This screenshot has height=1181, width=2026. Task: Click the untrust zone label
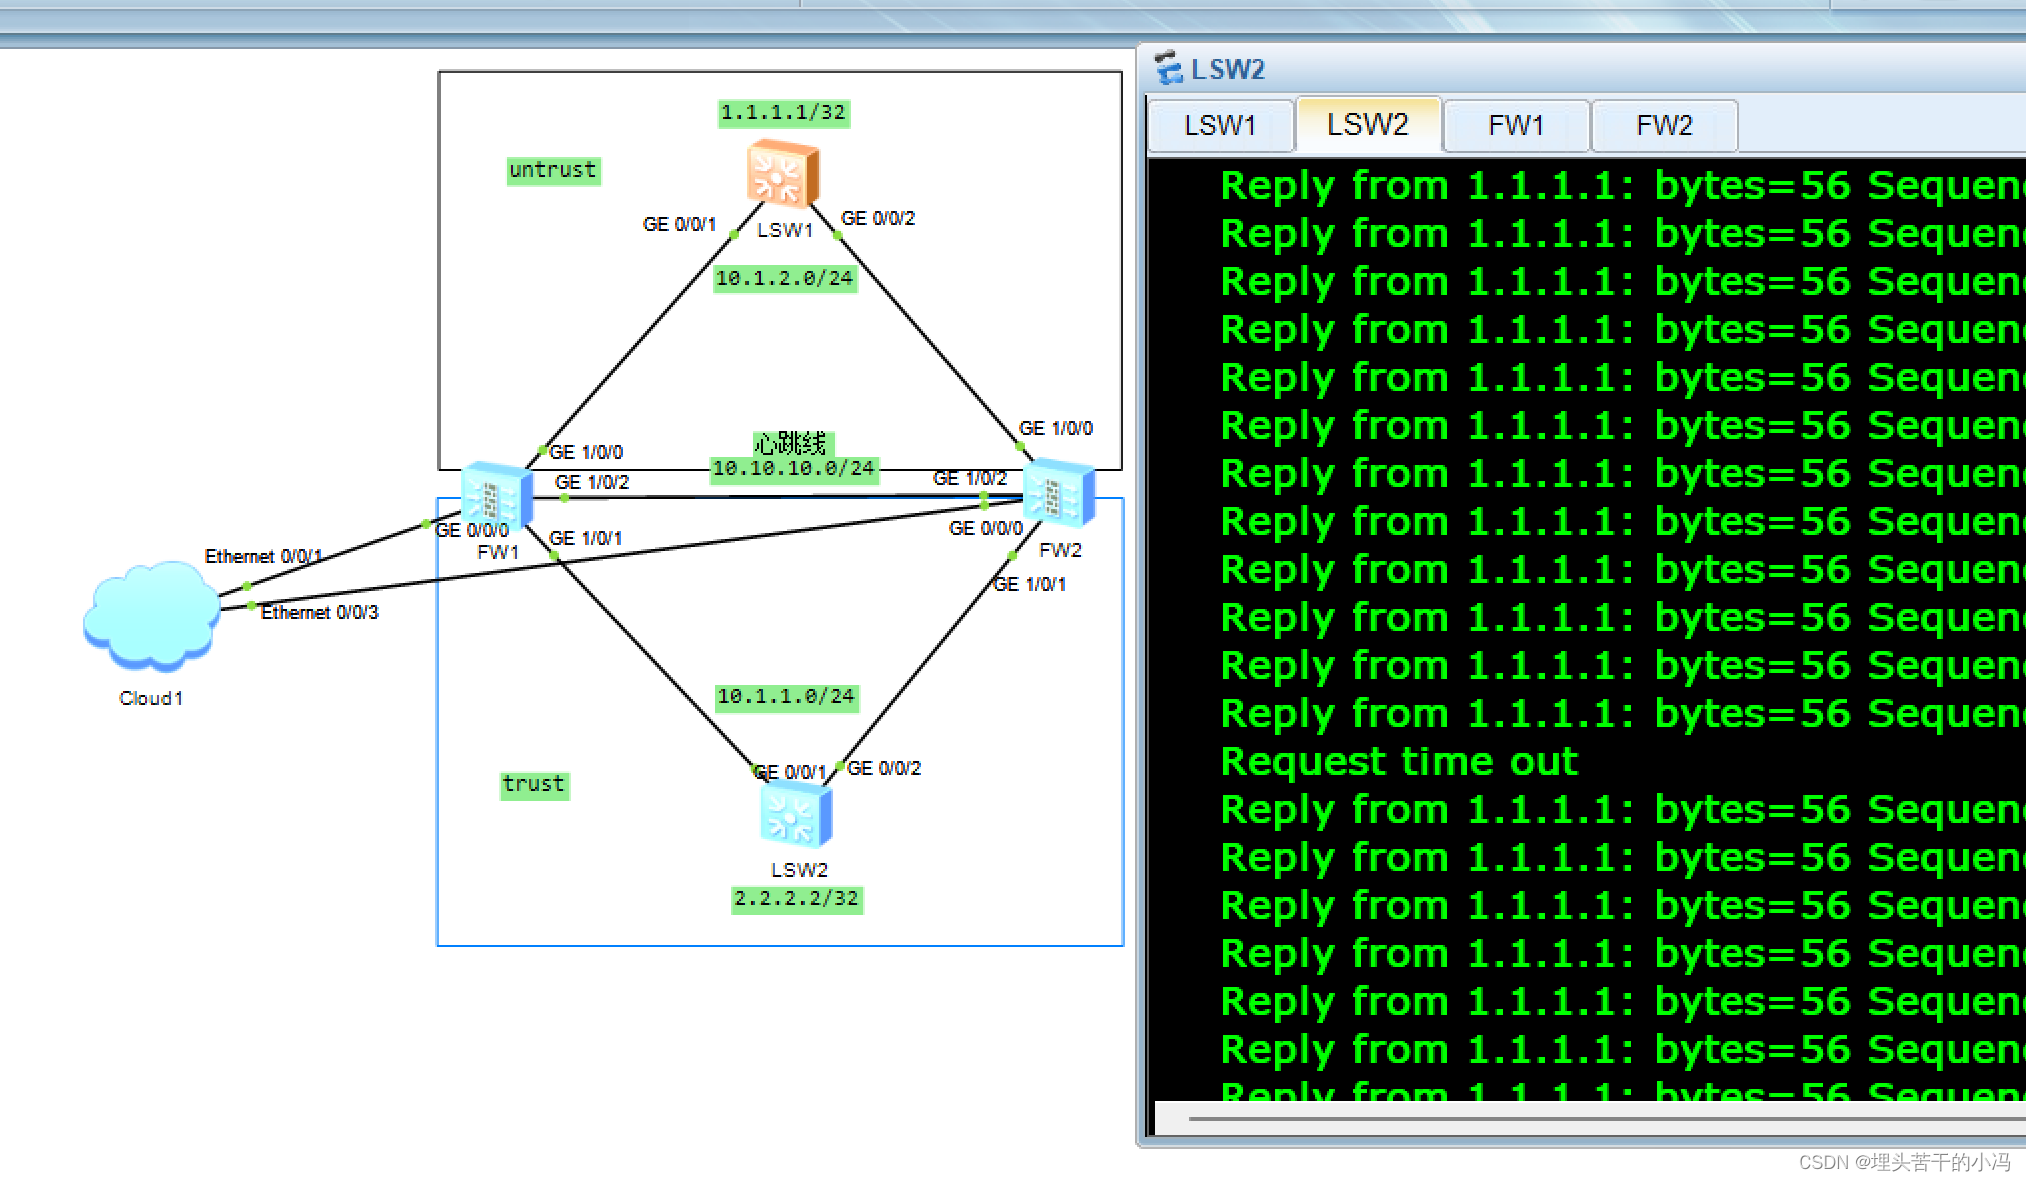click(552, 170)
